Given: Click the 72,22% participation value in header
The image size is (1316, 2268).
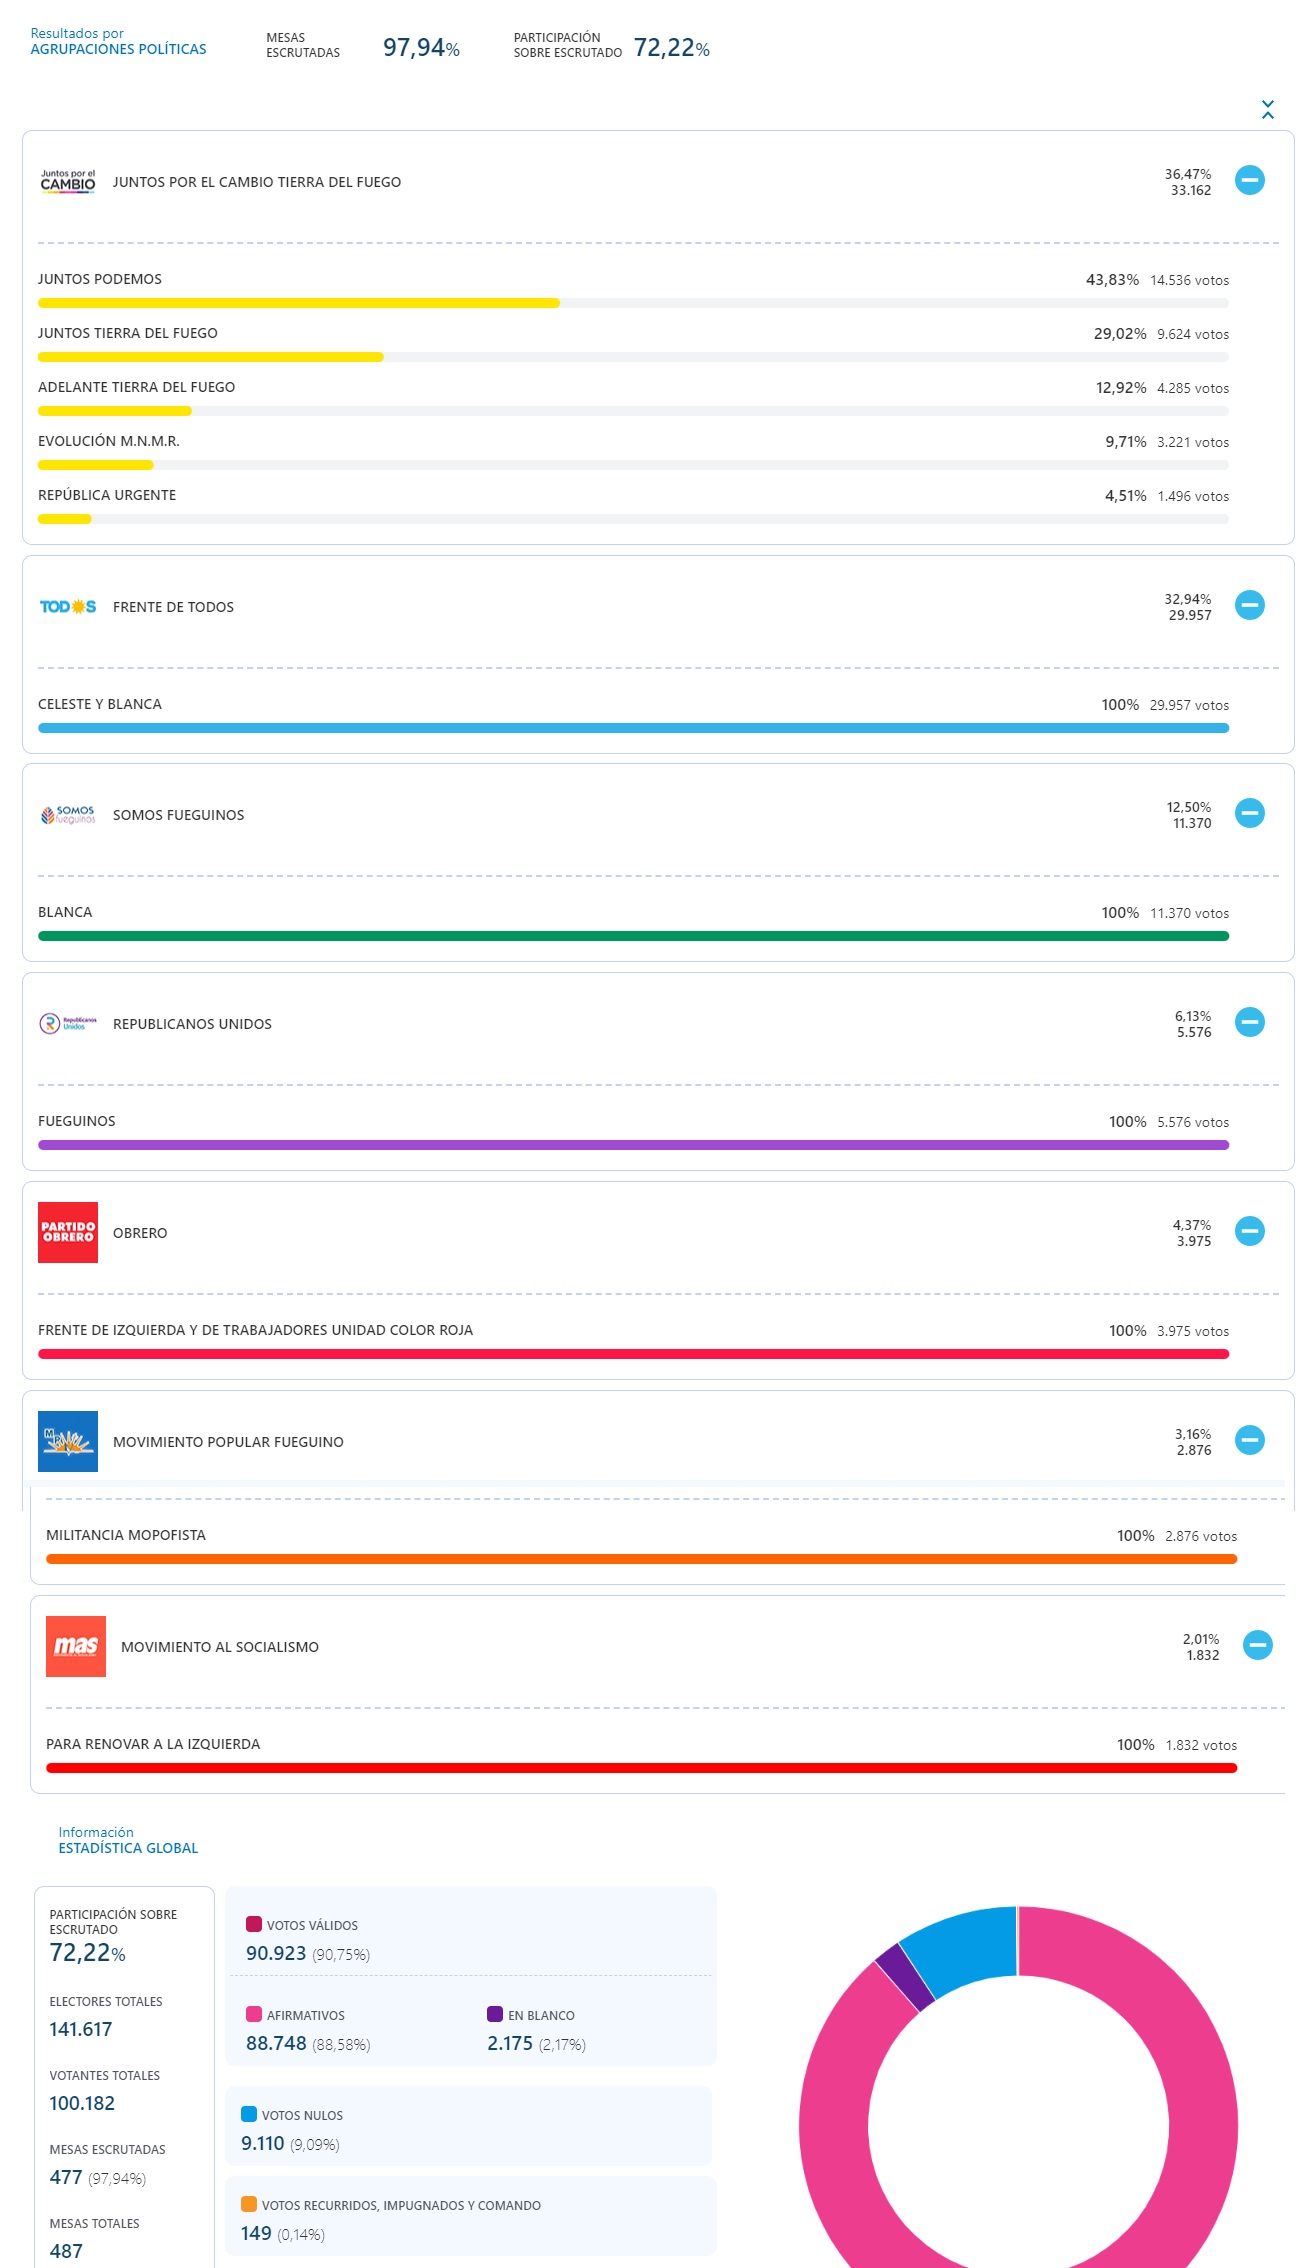Looking at the screenshot, I should point(671,48).
